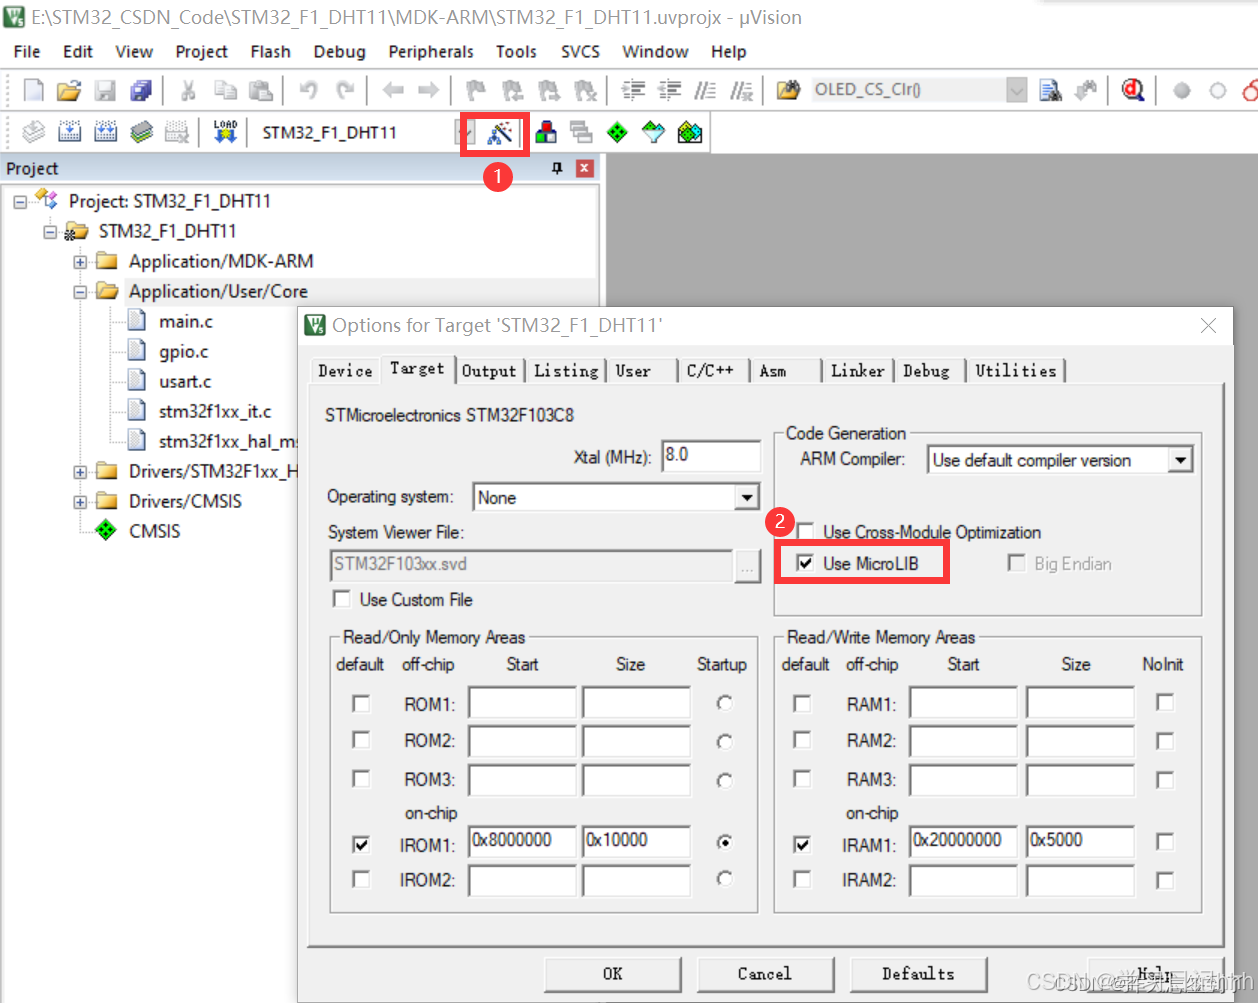Viewport: 1258px width, 1003px height.
Task: Switch to the Debug tab in options
Action: coord(926,371)
